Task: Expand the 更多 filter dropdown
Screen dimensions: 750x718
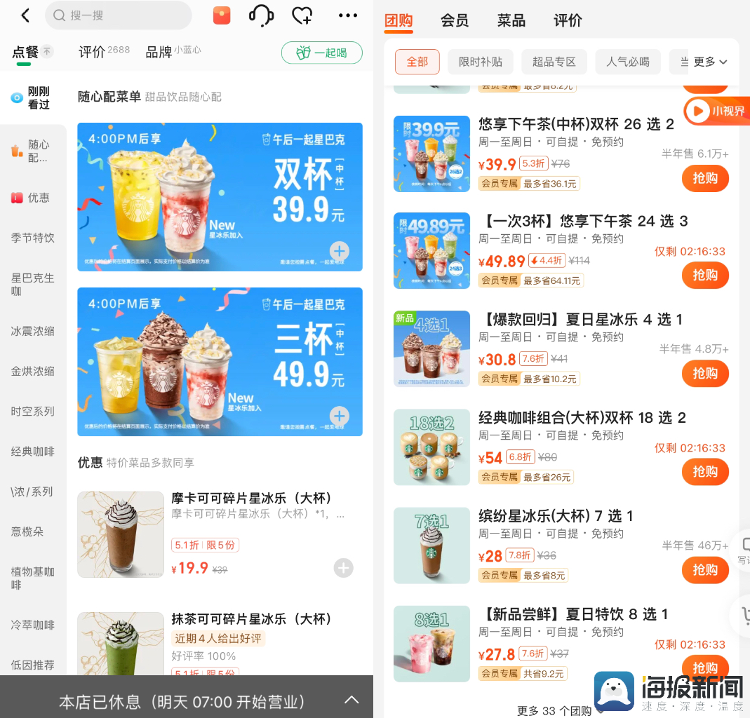Action: click(x=710, y=62)
